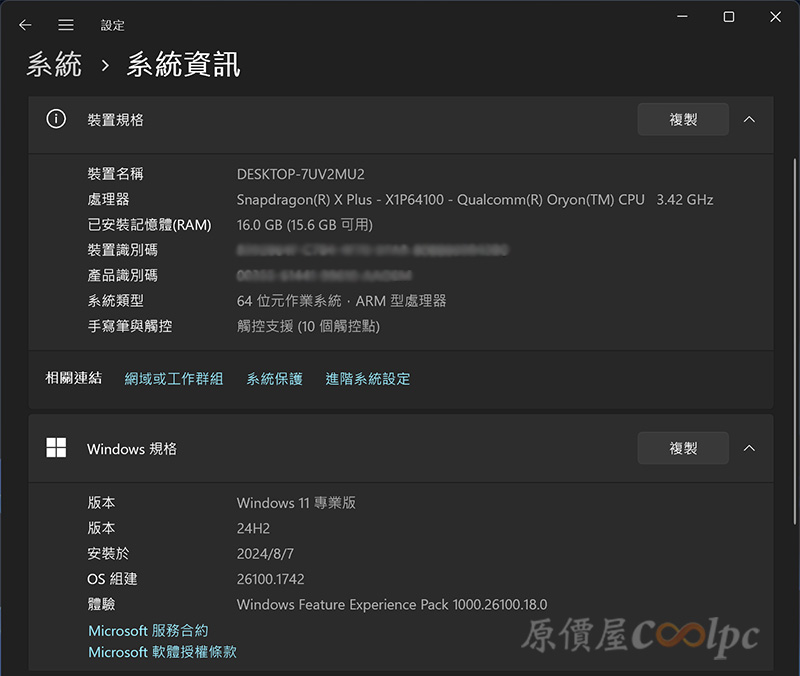Open Microsoft 服務合約 link
Image resolution: width=800 pixels, height=676 pixels.
point(148,631)
